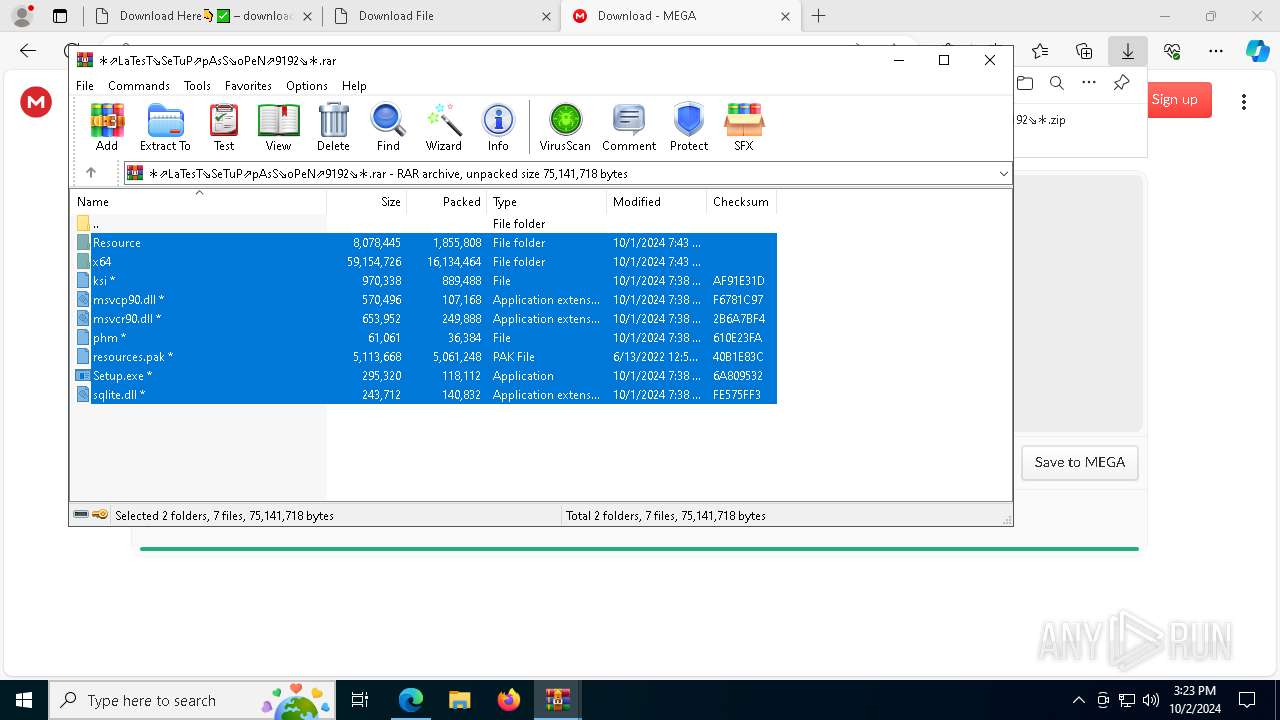
Task: Click the Add toolbar icon in WinRAR
Action: tap(107, 127)
